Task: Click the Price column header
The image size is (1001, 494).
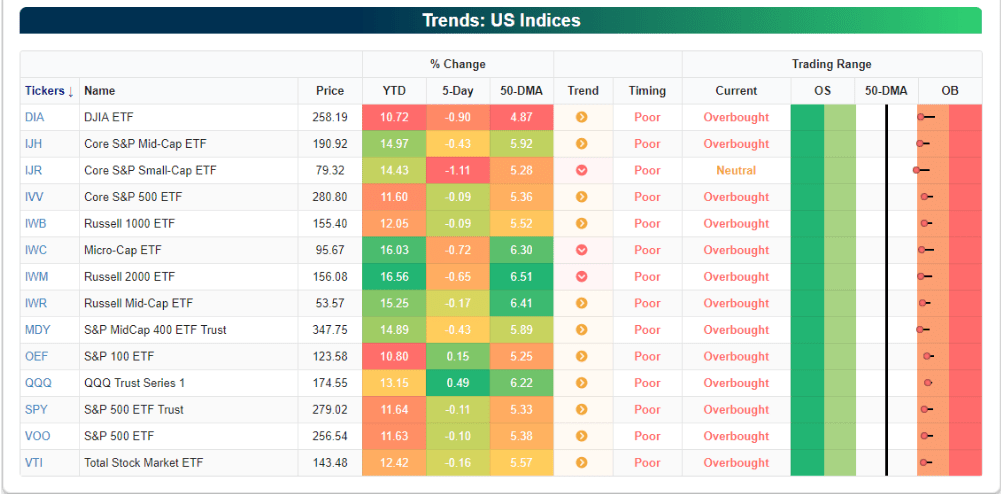Action: point(329,91)
